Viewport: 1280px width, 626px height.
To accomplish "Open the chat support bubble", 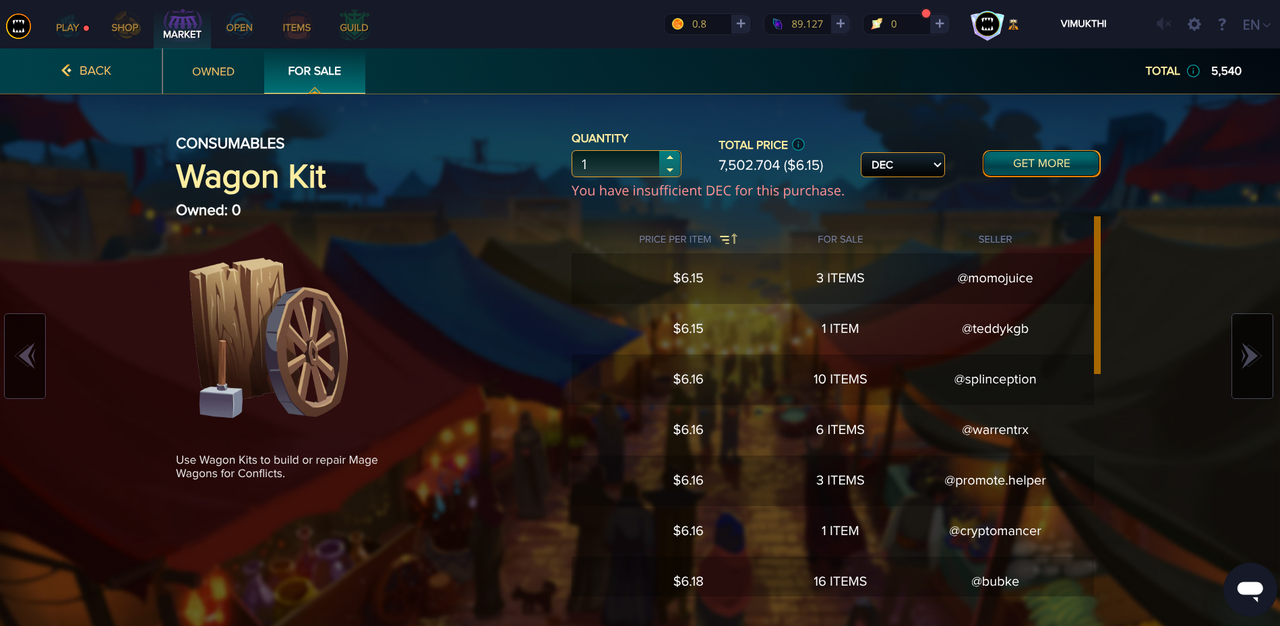I will point(1250,589).
